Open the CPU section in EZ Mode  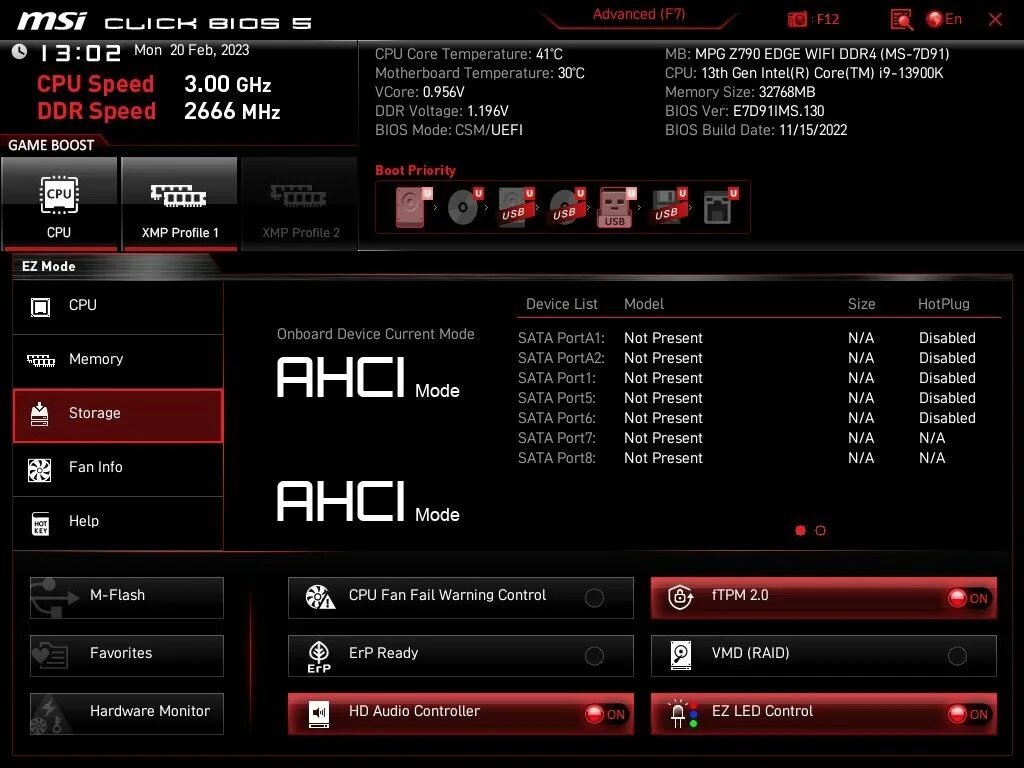pos(118,306)
